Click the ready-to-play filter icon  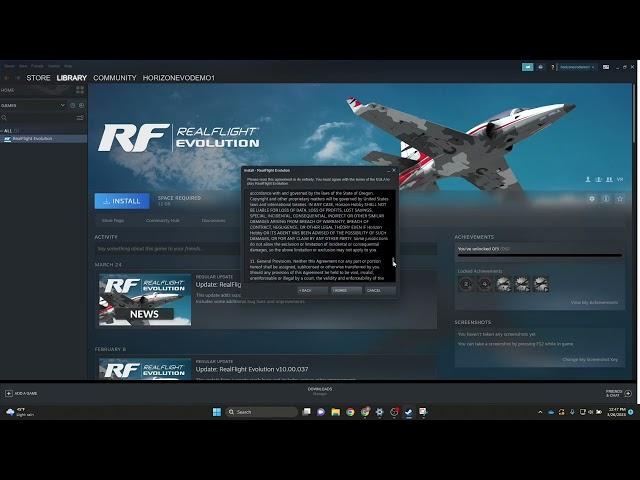(82, 105)
